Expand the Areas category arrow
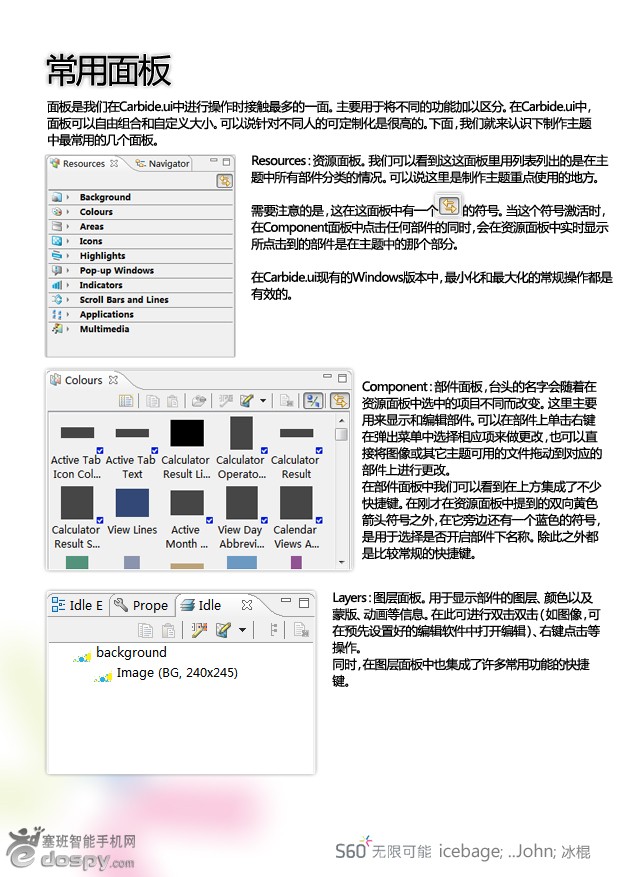Viewport: 620px width, 877px height. tap(68, 227)
